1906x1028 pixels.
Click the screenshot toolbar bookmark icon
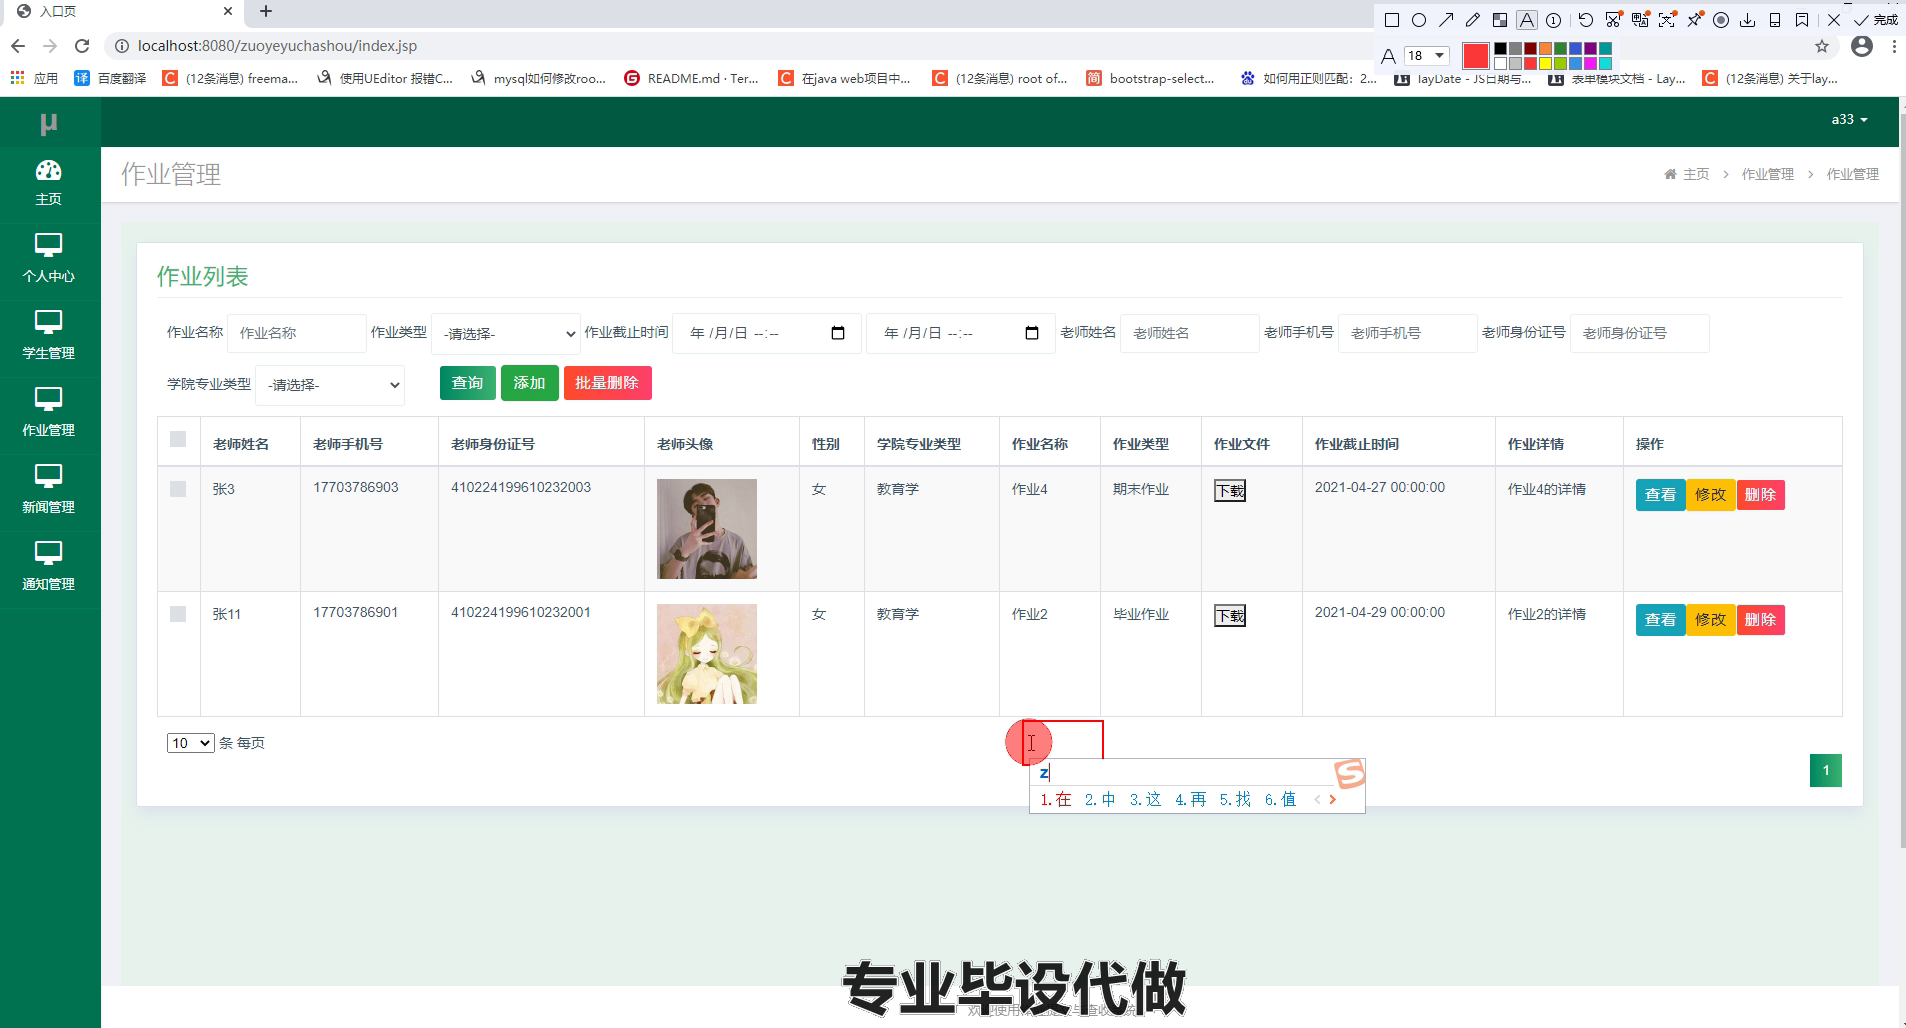1802,20
